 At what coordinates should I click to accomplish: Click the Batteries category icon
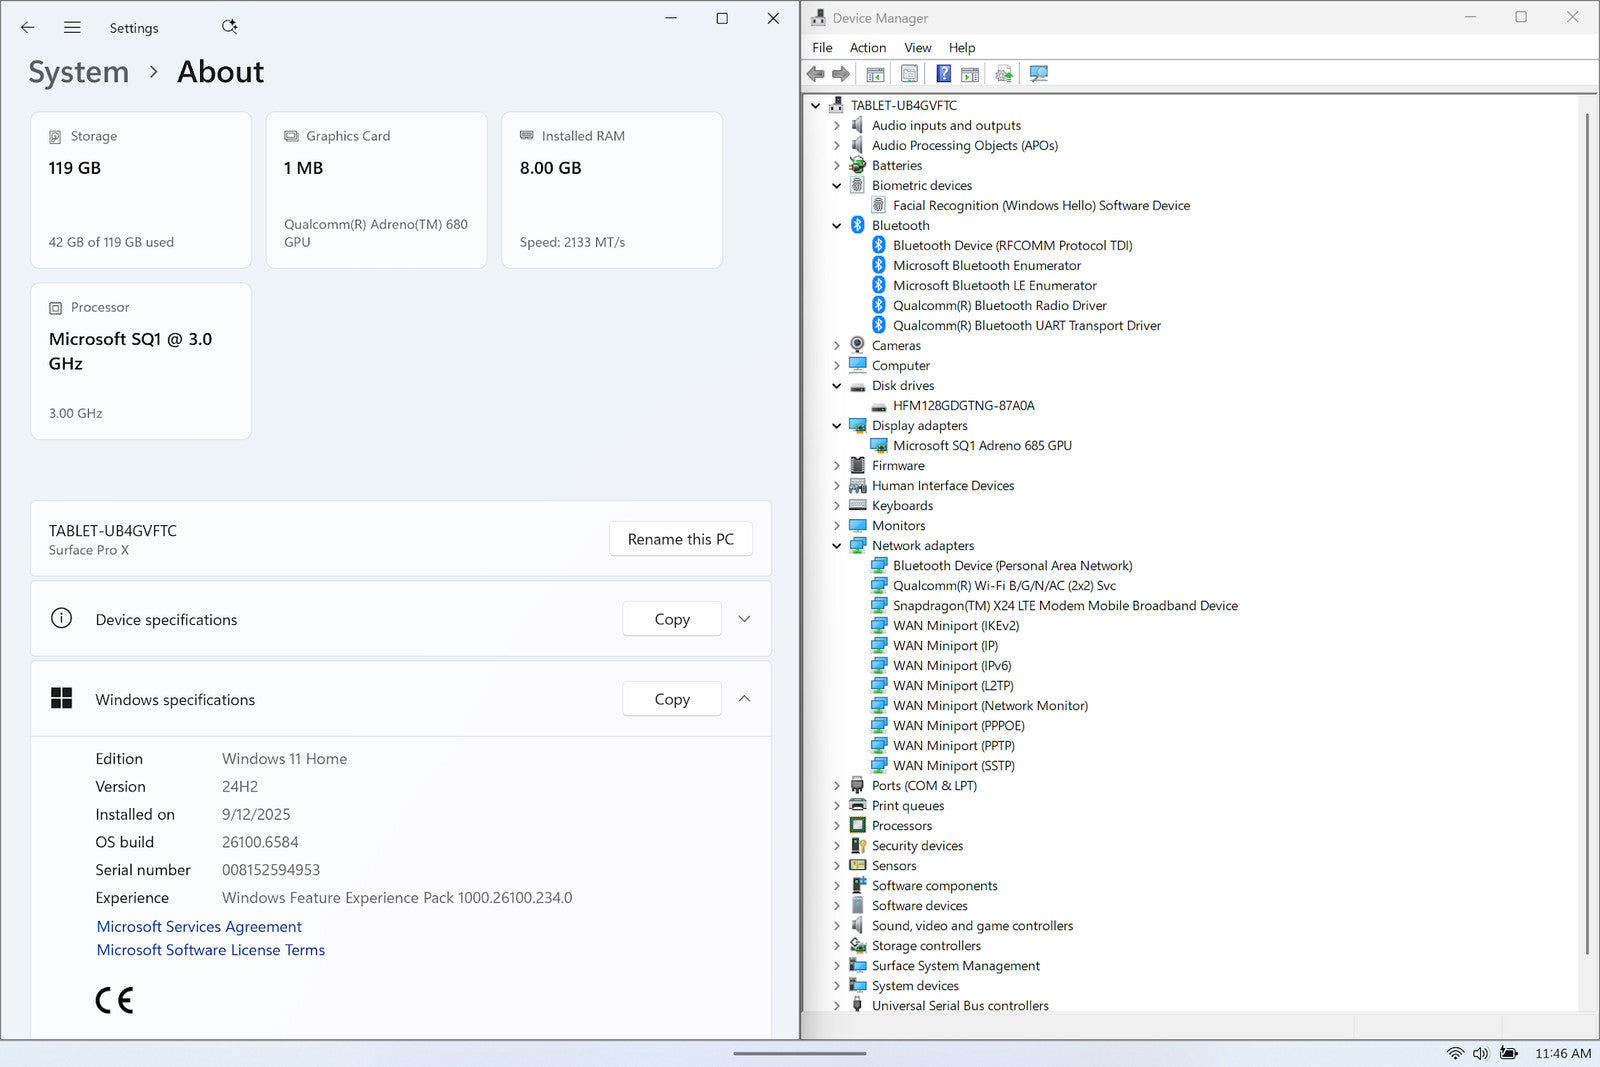(857, 165)
